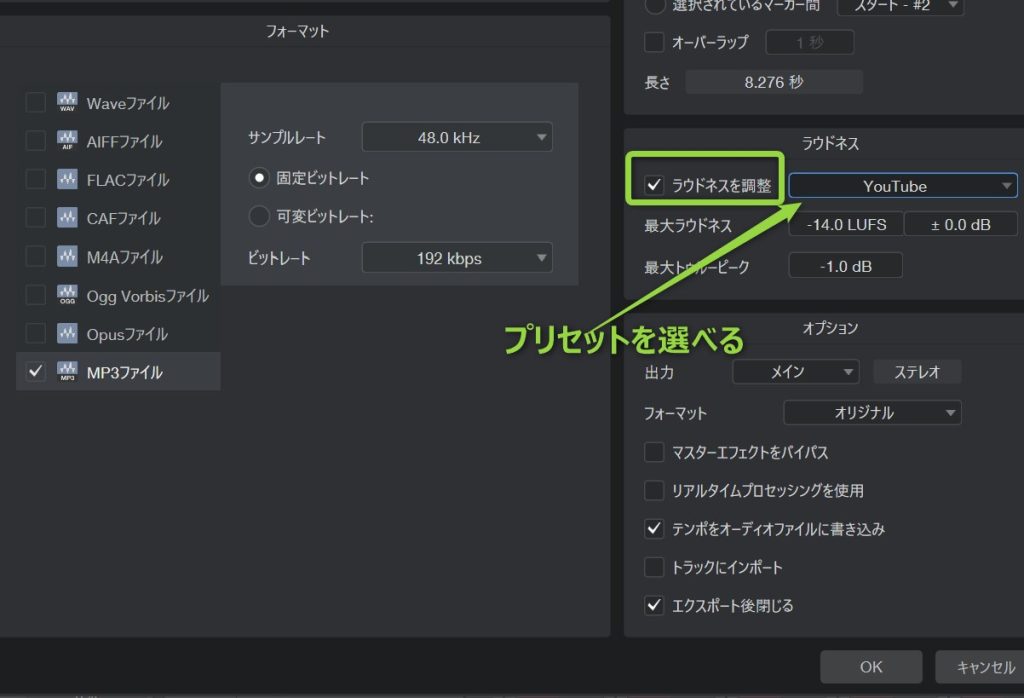Click the MP3 file format icon
Viewport: 1024px width, 698px height.
(x=67, y=372)
